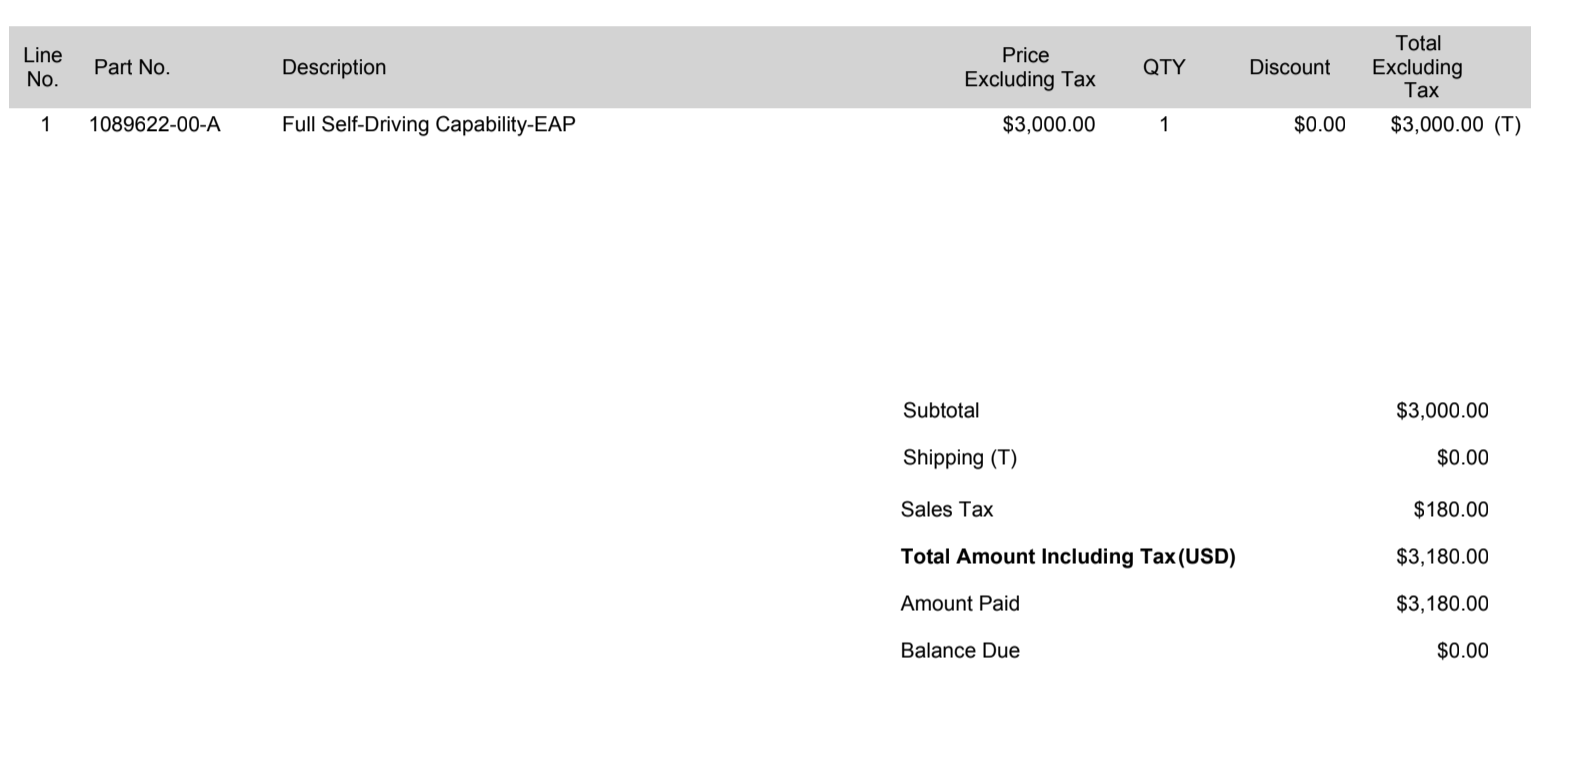1572x762 pixels.
Task: Click the Line No. column header
Action: (42, 67)
